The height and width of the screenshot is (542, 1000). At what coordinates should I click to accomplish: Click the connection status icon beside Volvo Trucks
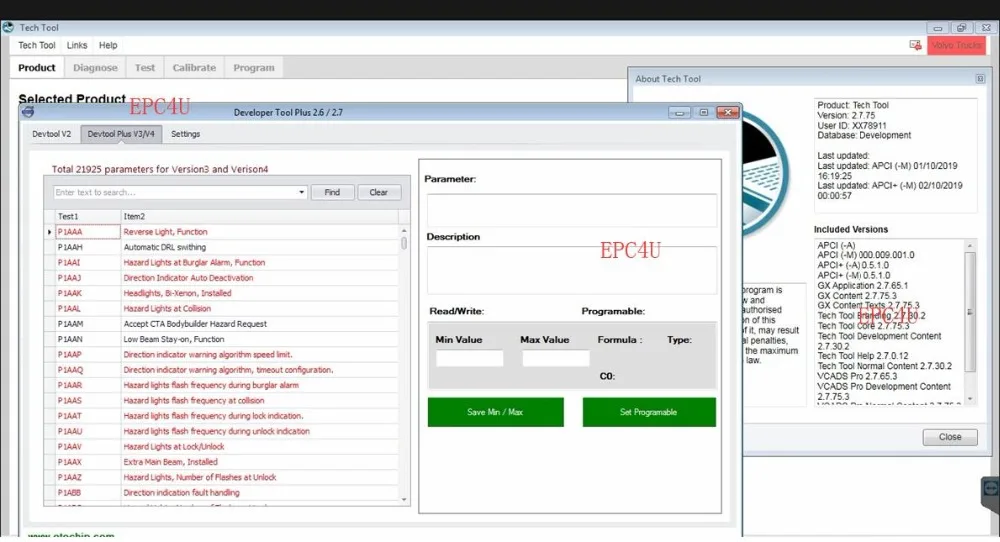click(915, 45)
